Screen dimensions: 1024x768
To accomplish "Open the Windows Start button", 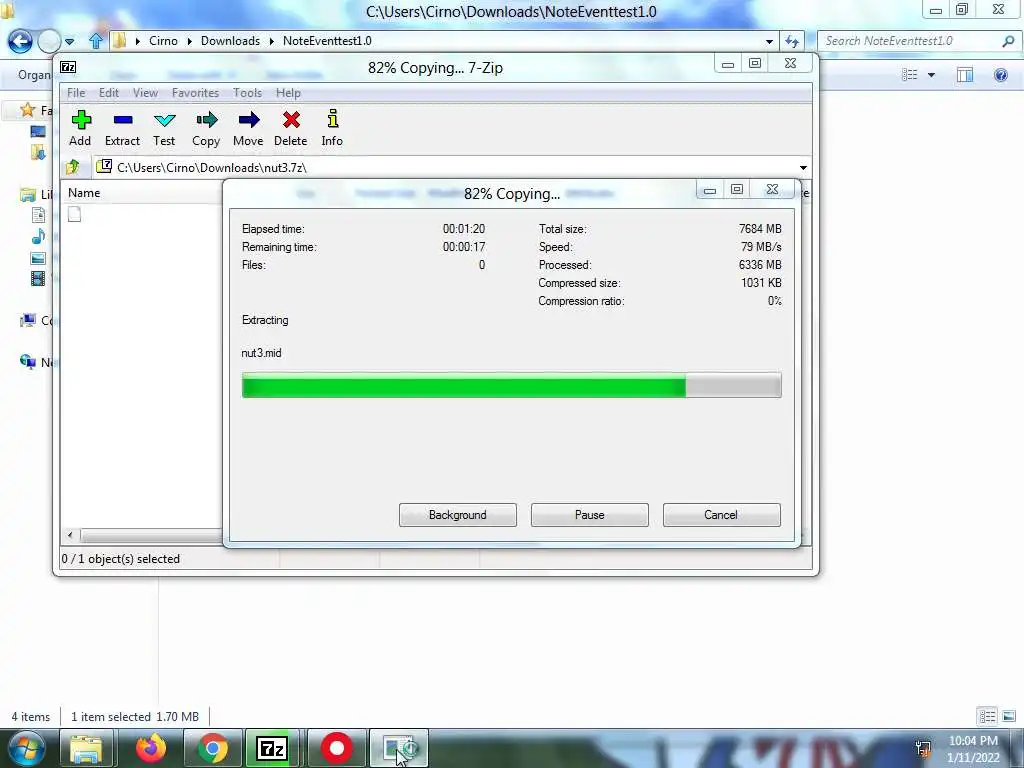I will tap(26, 748).
